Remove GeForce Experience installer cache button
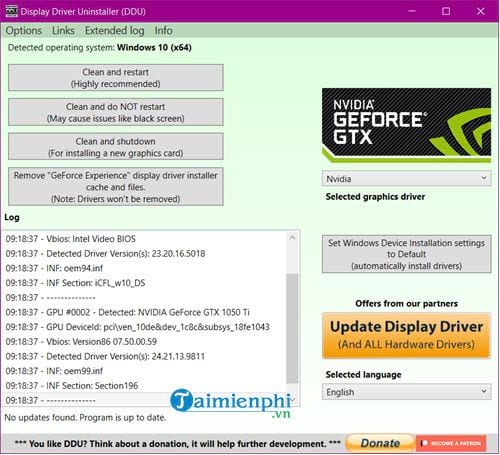 116,187
